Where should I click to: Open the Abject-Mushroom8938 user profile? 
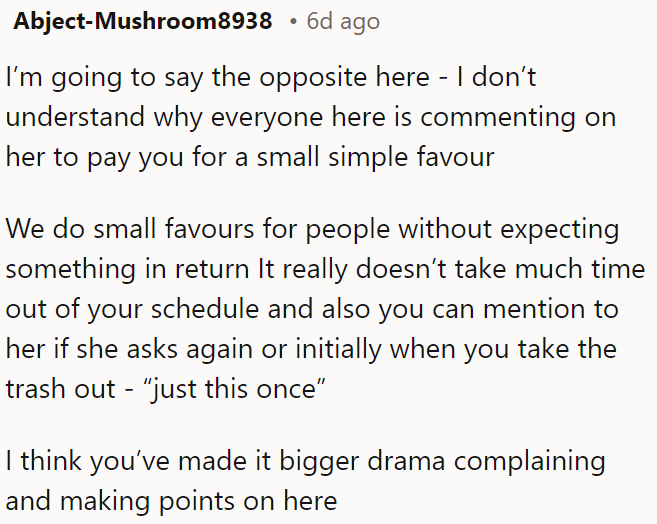coord(142,21)
